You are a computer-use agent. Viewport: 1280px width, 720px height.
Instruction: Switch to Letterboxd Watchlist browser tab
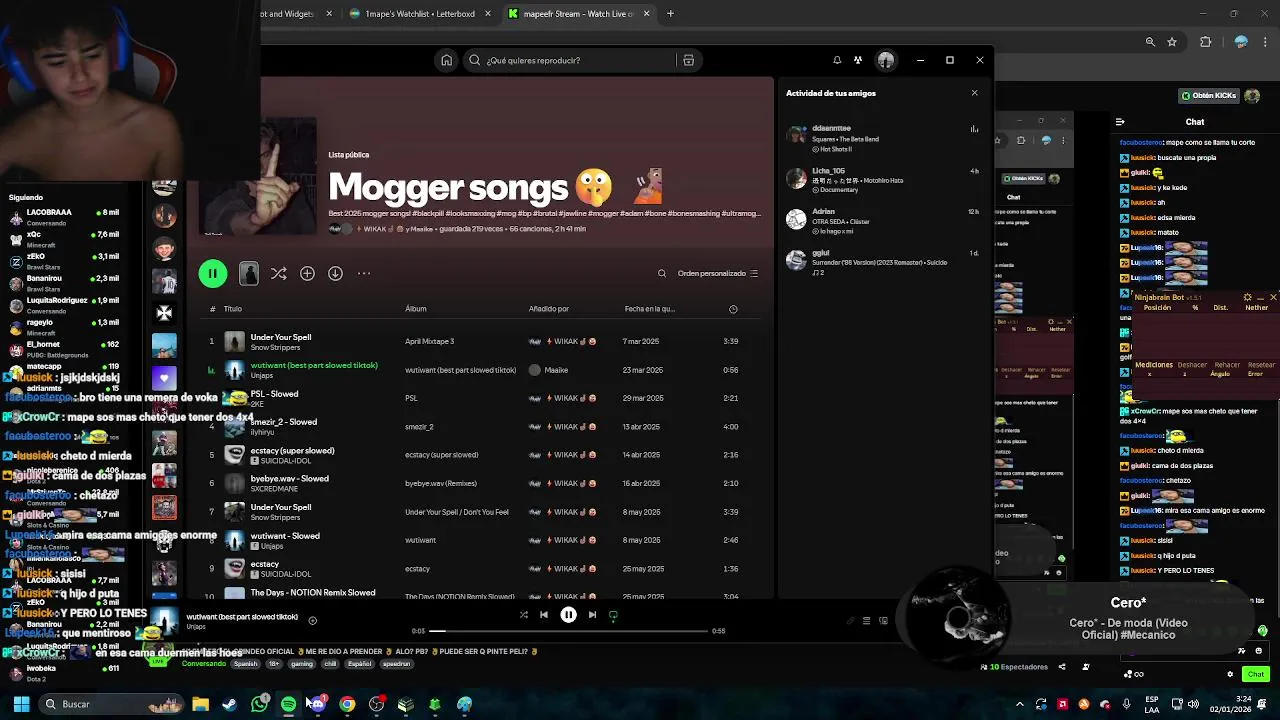click(x=419, y=14)
